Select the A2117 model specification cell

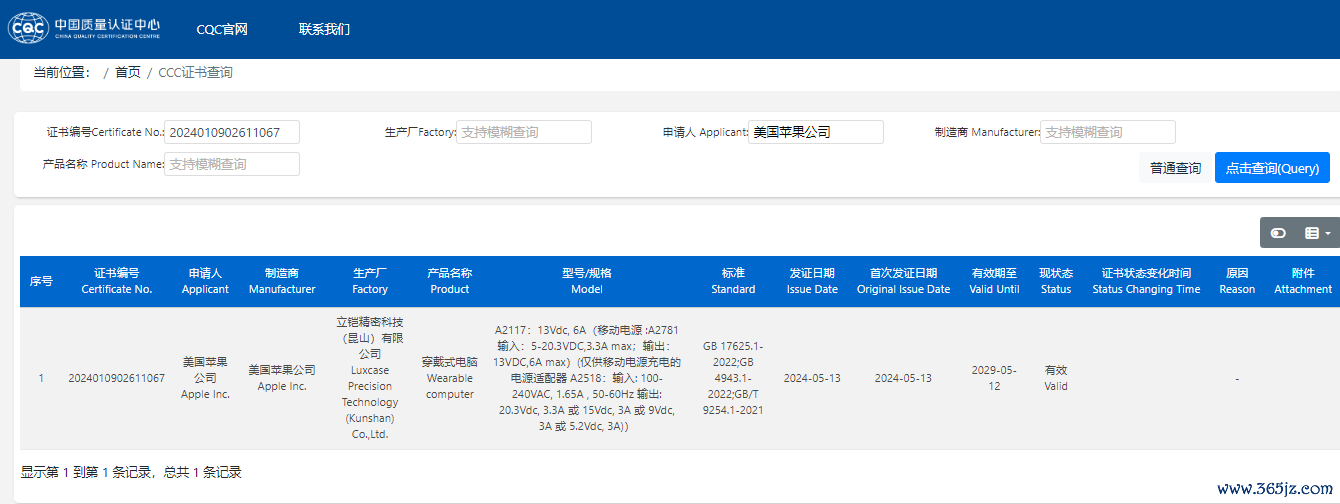[x=587, y=378]
